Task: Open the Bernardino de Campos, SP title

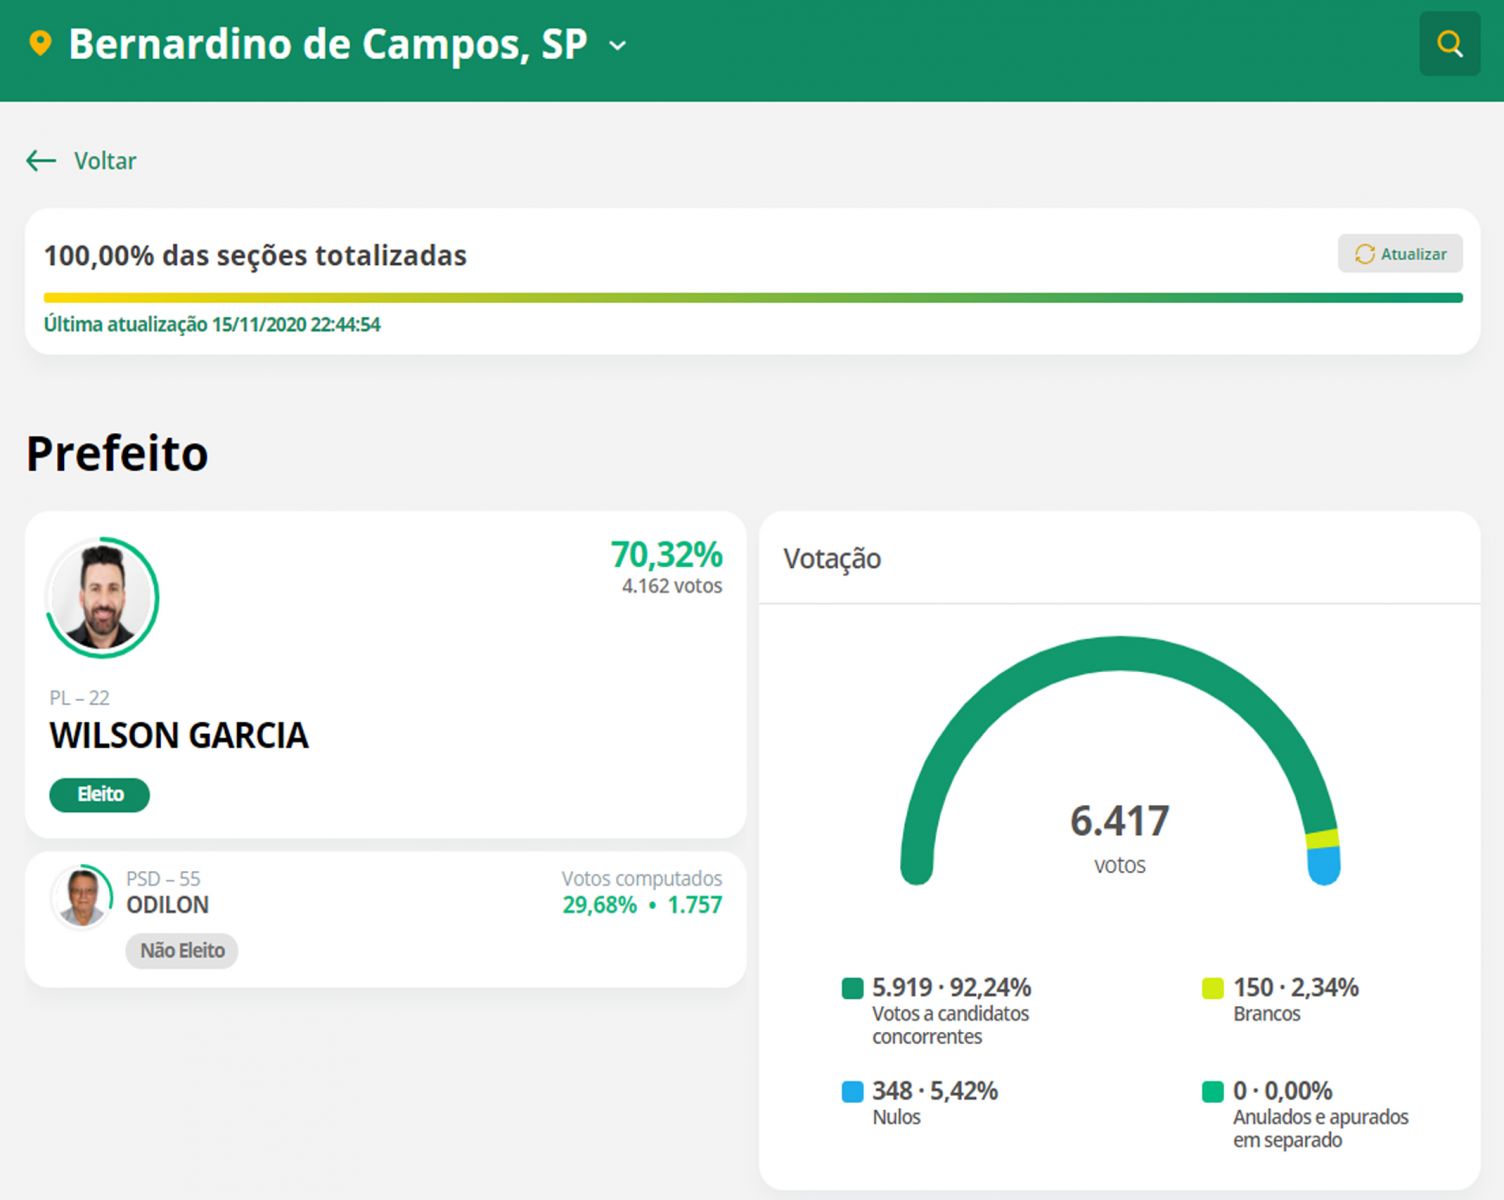Action: click(x=328, y=45)
